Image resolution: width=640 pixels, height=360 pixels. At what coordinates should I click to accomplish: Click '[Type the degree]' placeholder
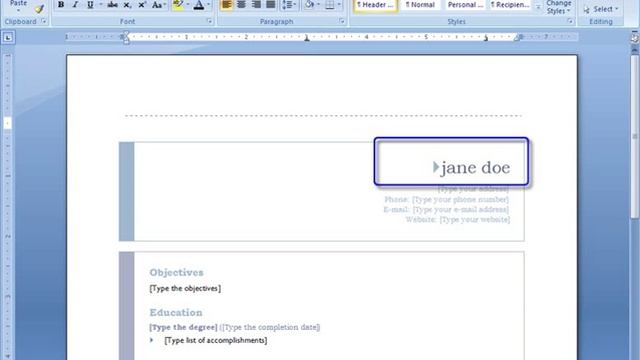coord(183,327)
